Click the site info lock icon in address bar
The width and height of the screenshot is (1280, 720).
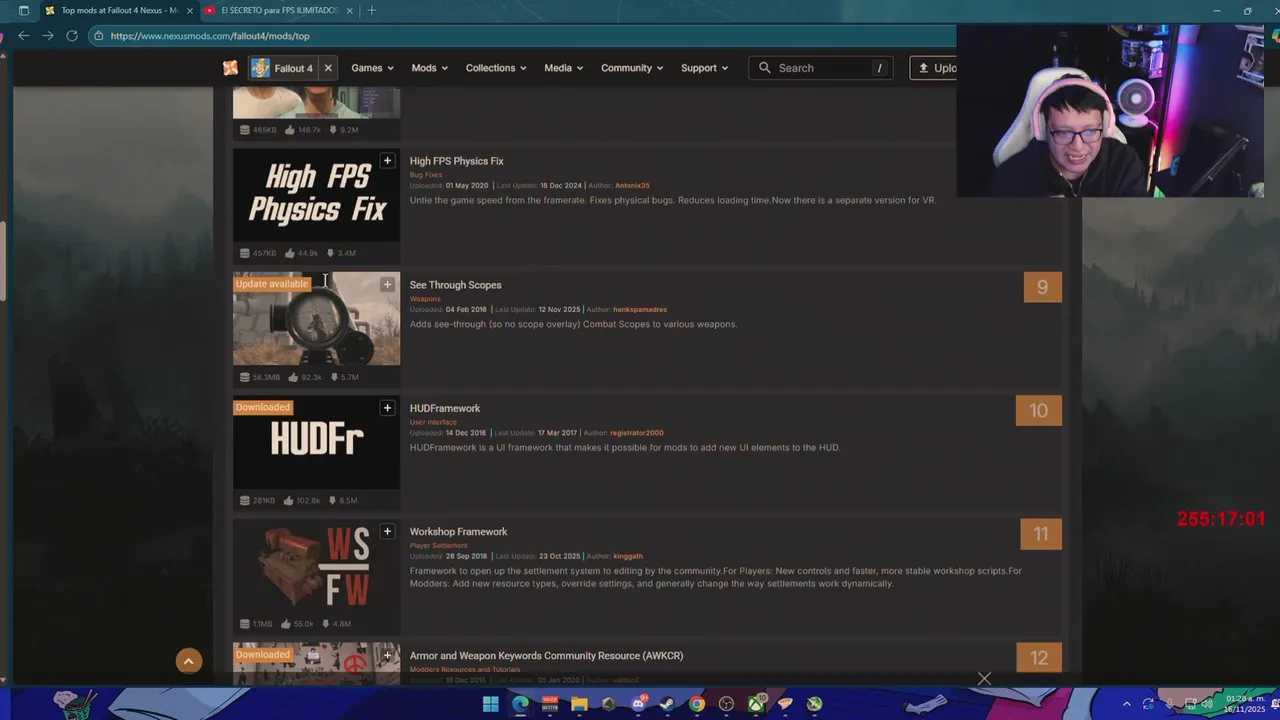click(98, 36)
